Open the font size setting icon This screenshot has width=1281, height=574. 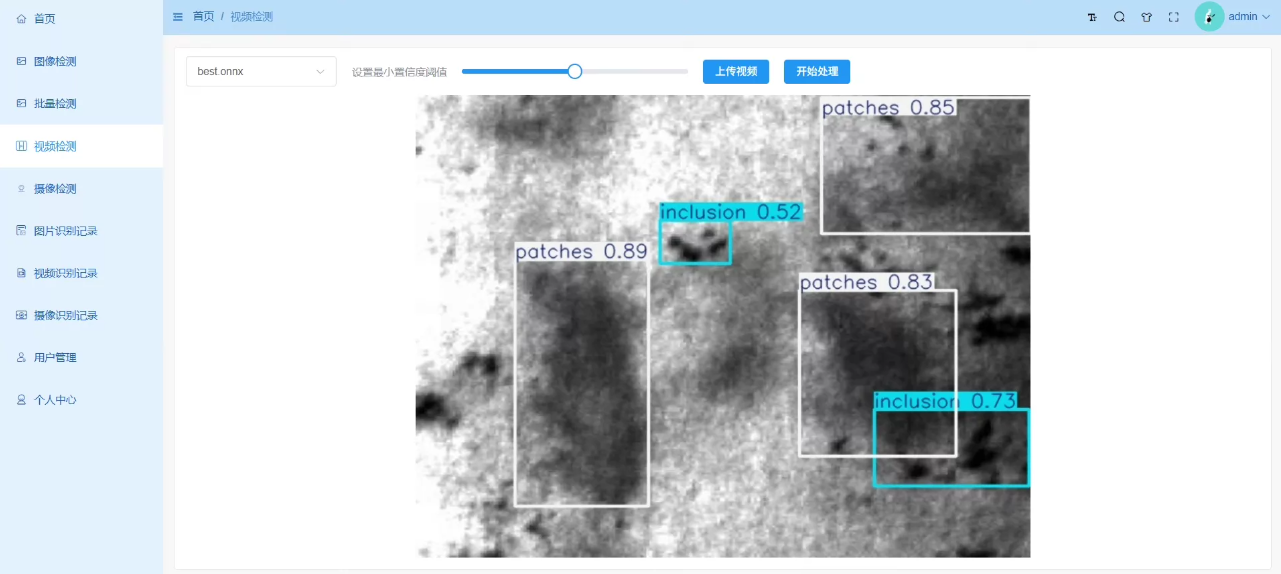point(1092,17)
